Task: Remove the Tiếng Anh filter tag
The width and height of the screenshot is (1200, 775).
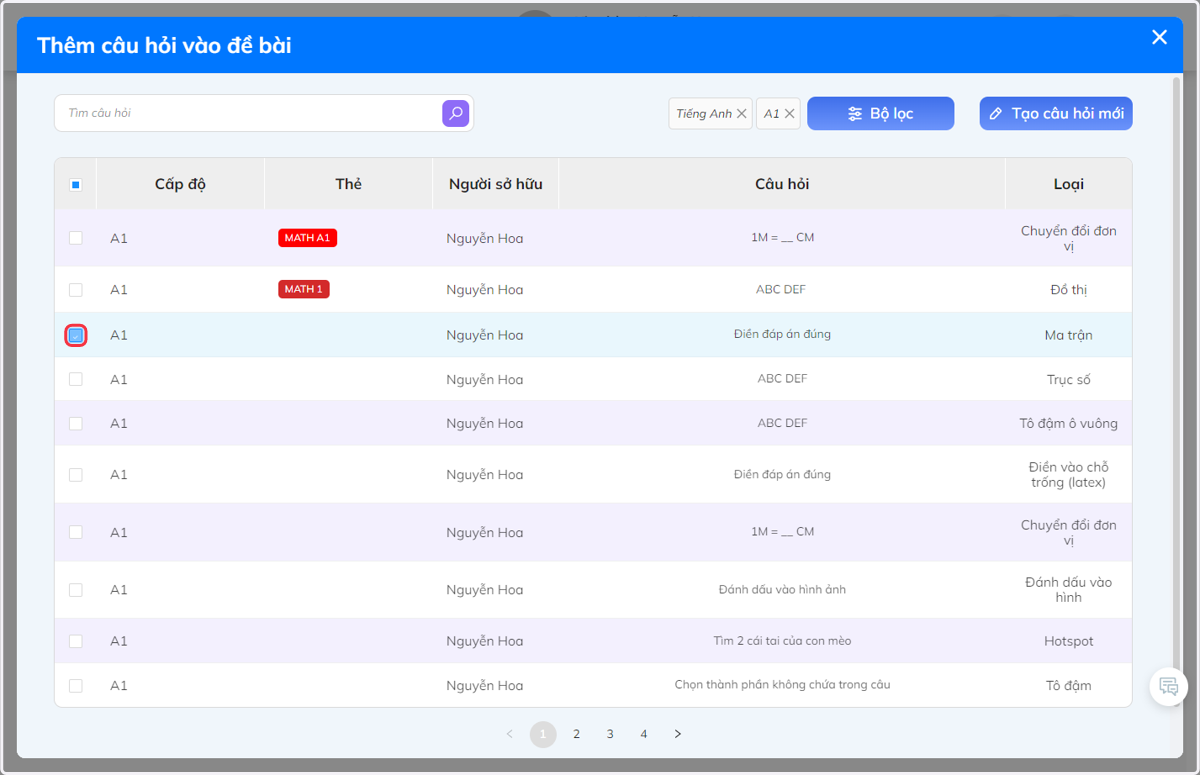Action: [741, 114]
